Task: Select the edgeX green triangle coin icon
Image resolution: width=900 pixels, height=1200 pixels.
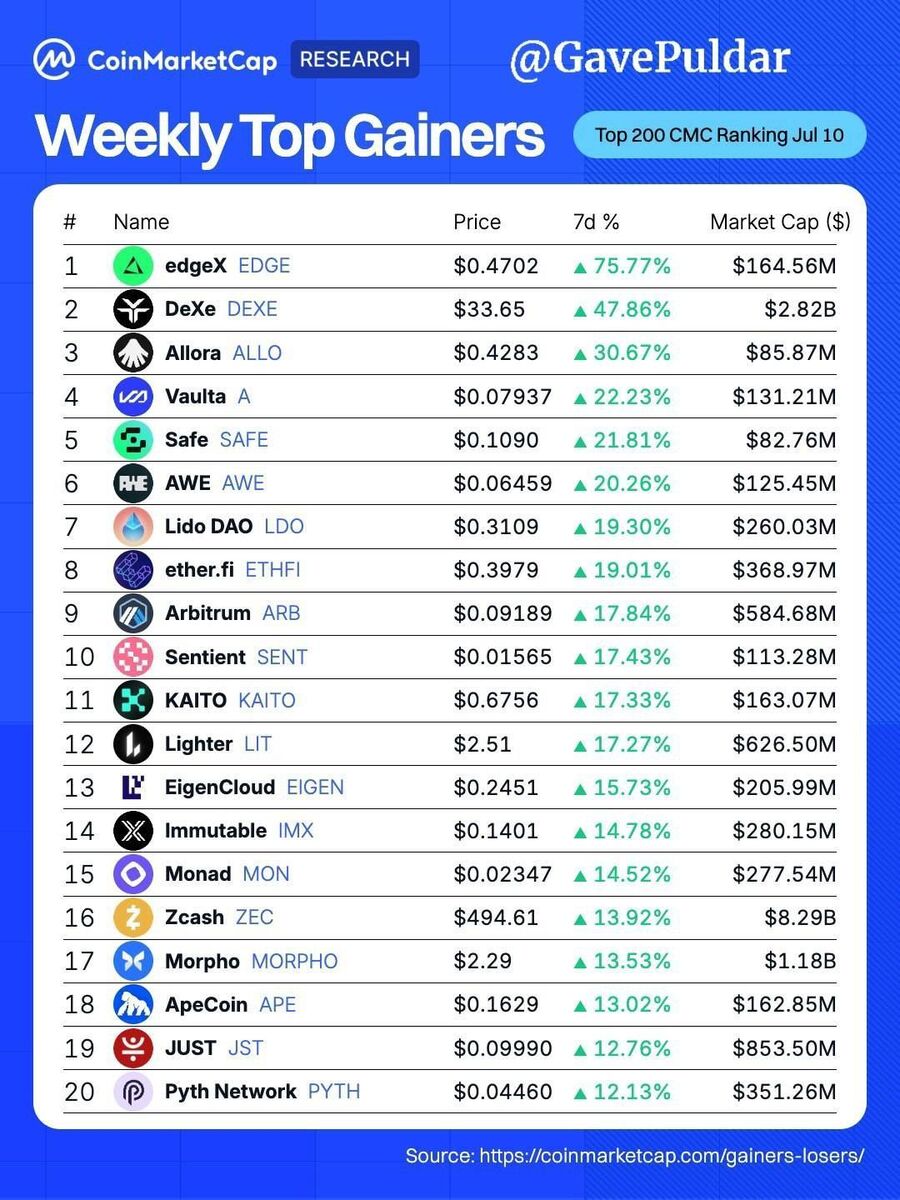Action: click(x=133, y=266)
